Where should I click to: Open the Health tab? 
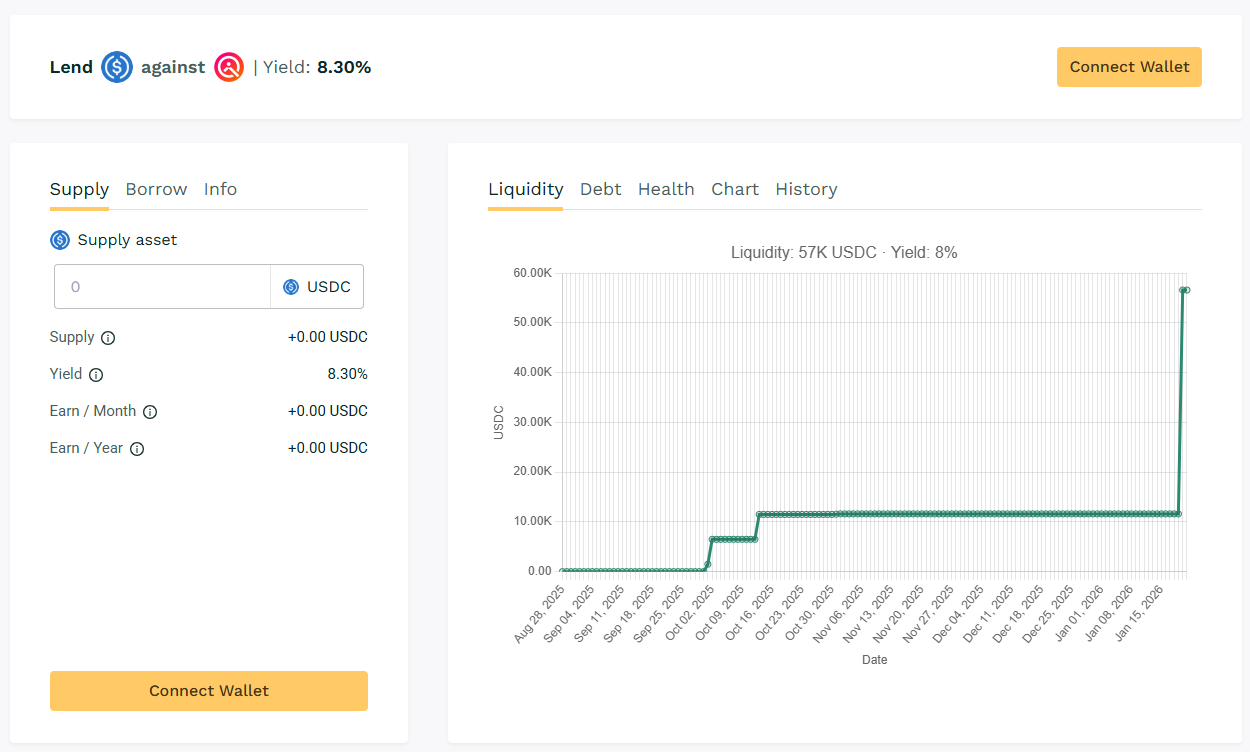pos(666,189)
